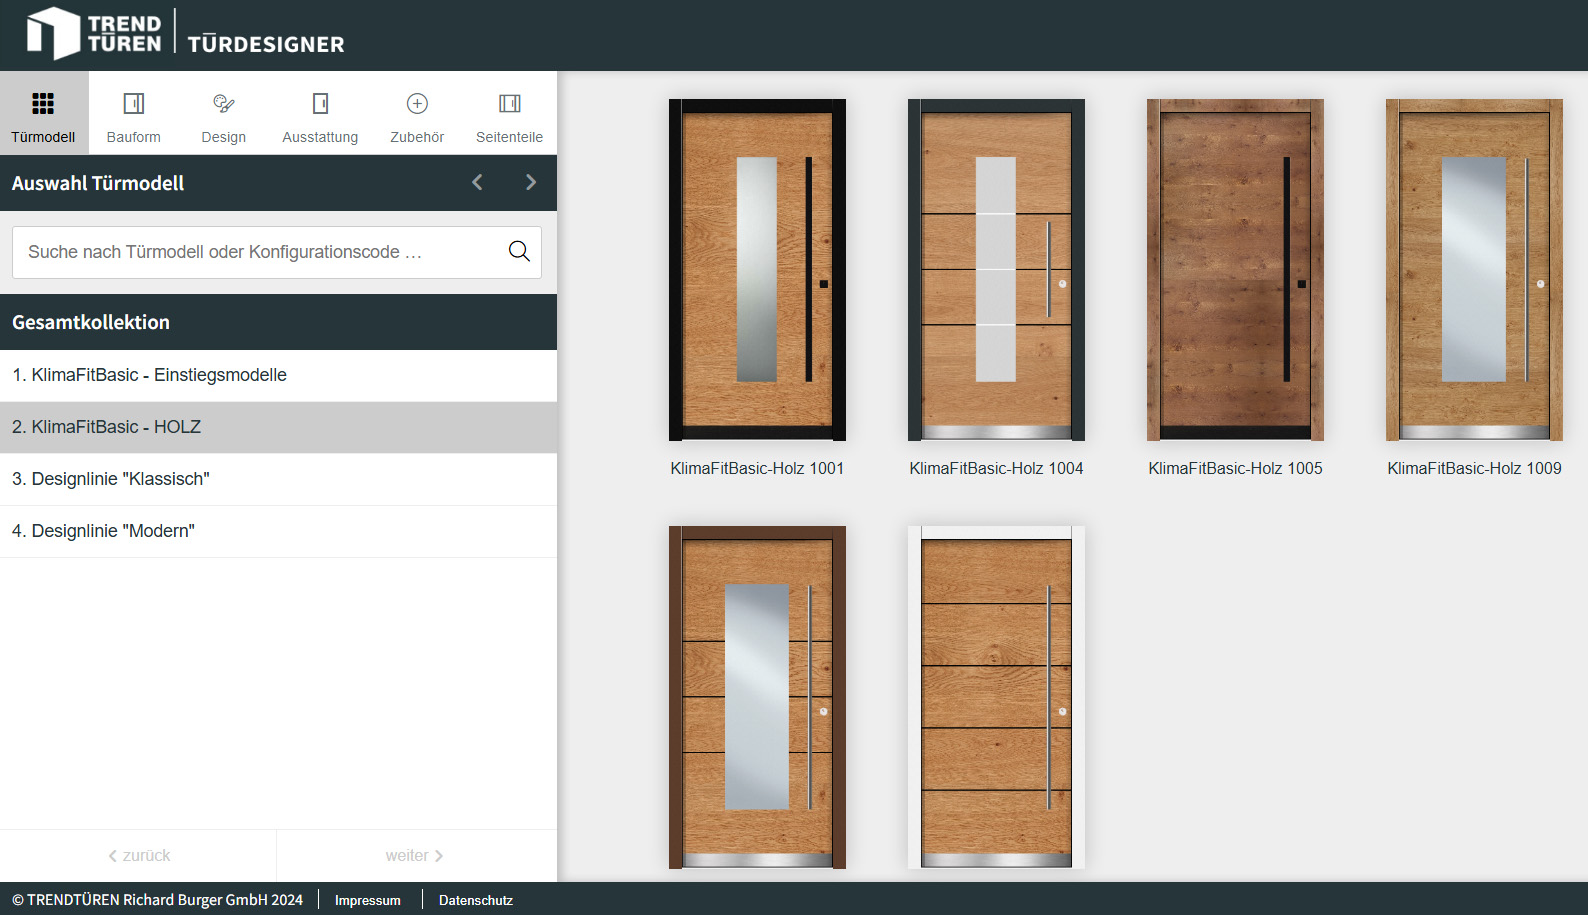Pick KlimaFitBasic-Holz 1001 door thumbnail

[x=757, y=270]
